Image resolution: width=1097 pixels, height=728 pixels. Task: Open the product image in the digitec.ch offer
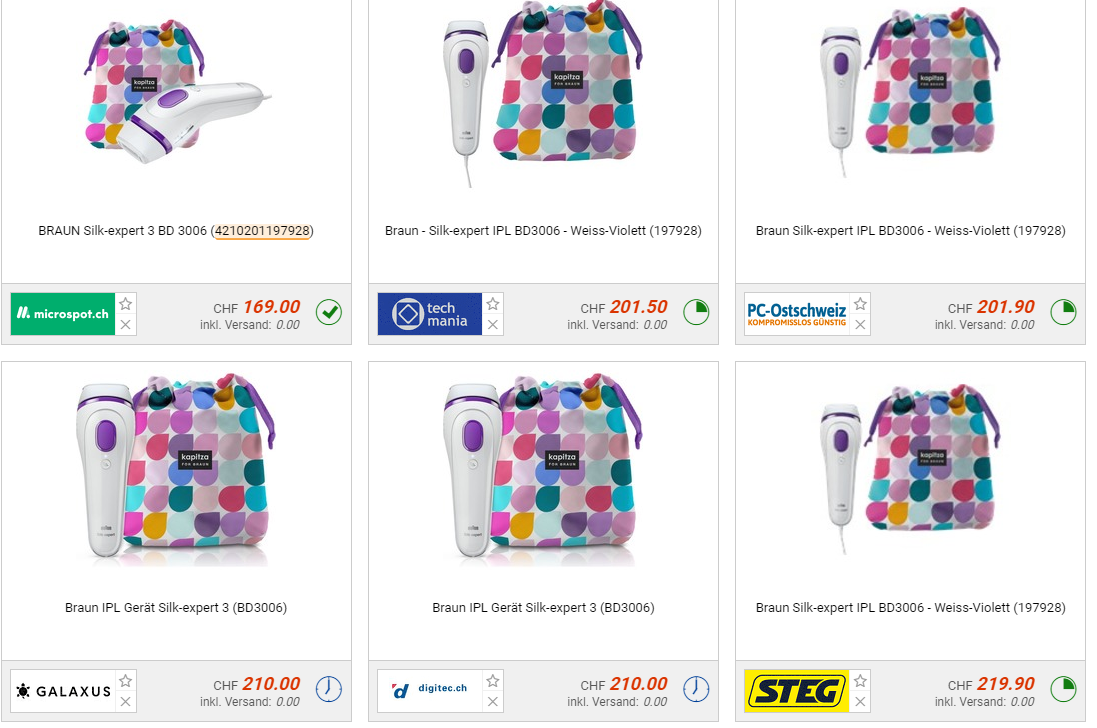(543, 470)
